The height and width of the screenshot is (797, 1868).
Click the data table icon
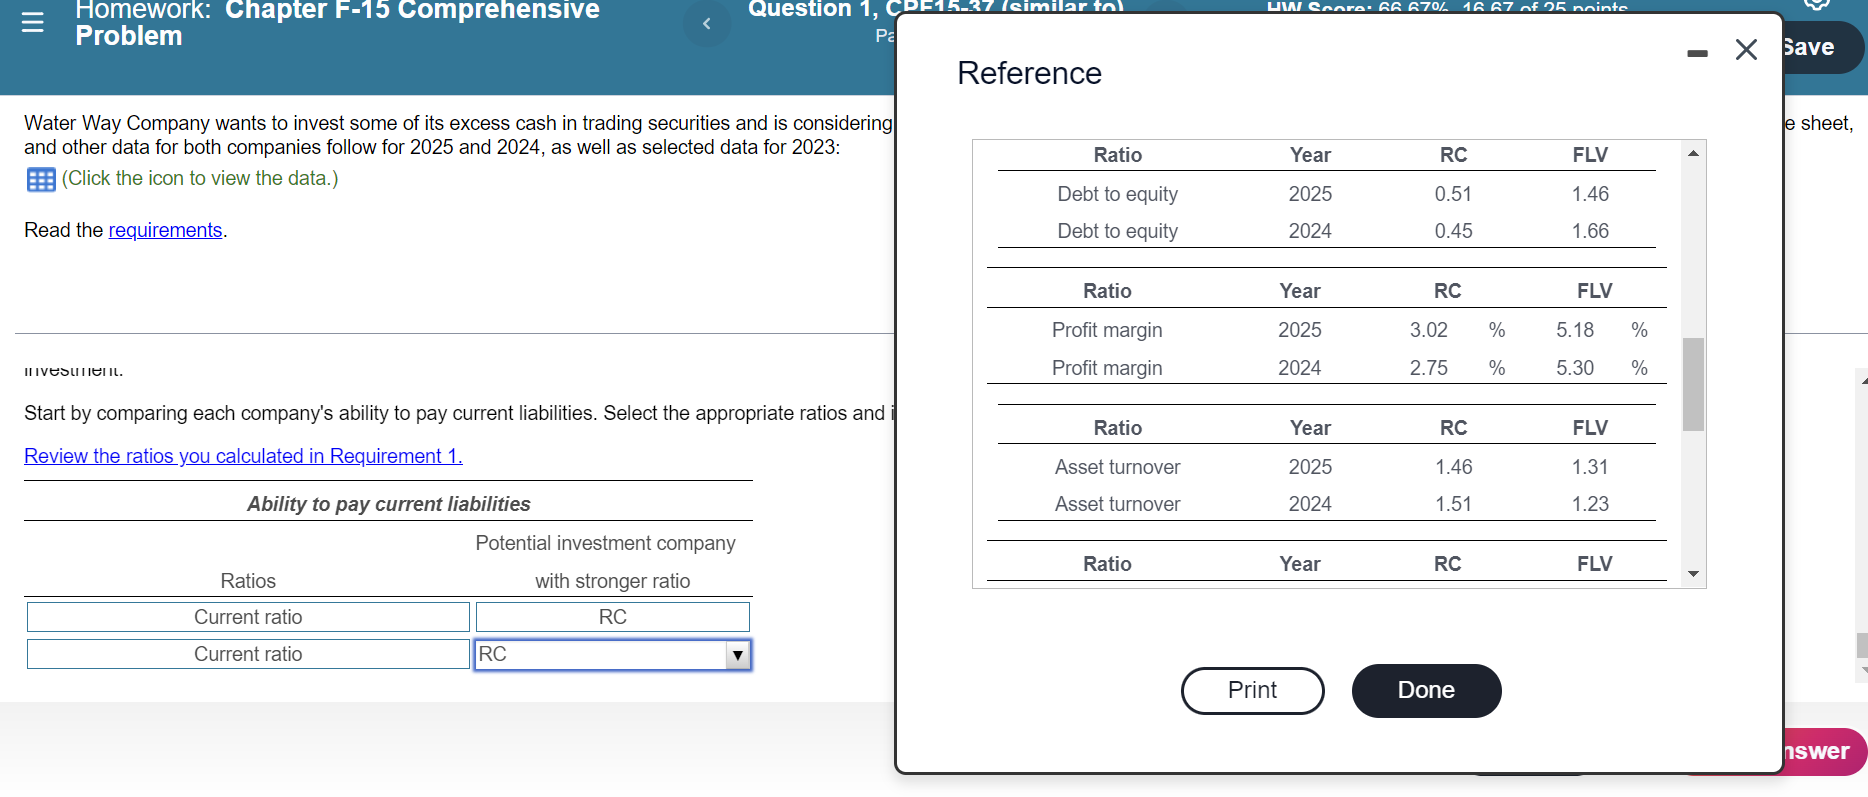pos(41,180)
